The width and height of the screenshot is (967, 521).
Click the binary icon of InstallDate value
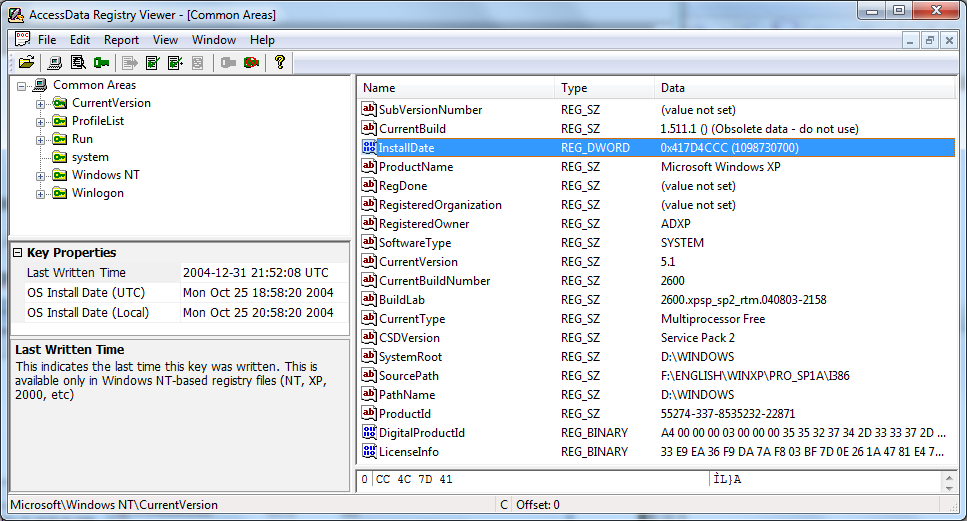[369, 147]
